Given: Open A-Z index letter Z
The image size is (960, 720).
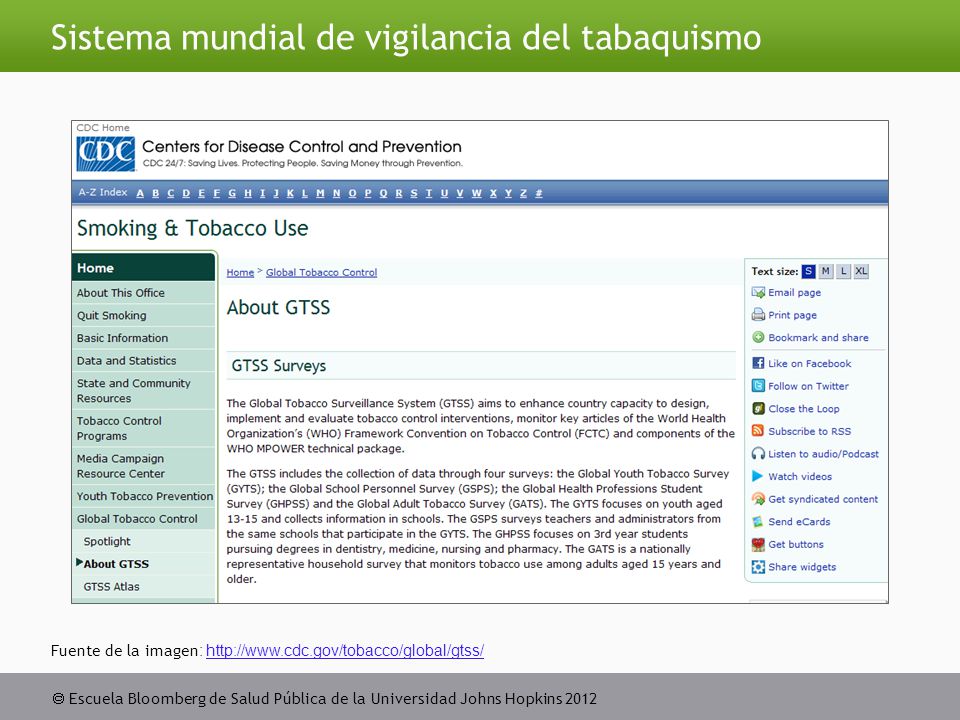Looking at the screenshot, I should [523, 193].
